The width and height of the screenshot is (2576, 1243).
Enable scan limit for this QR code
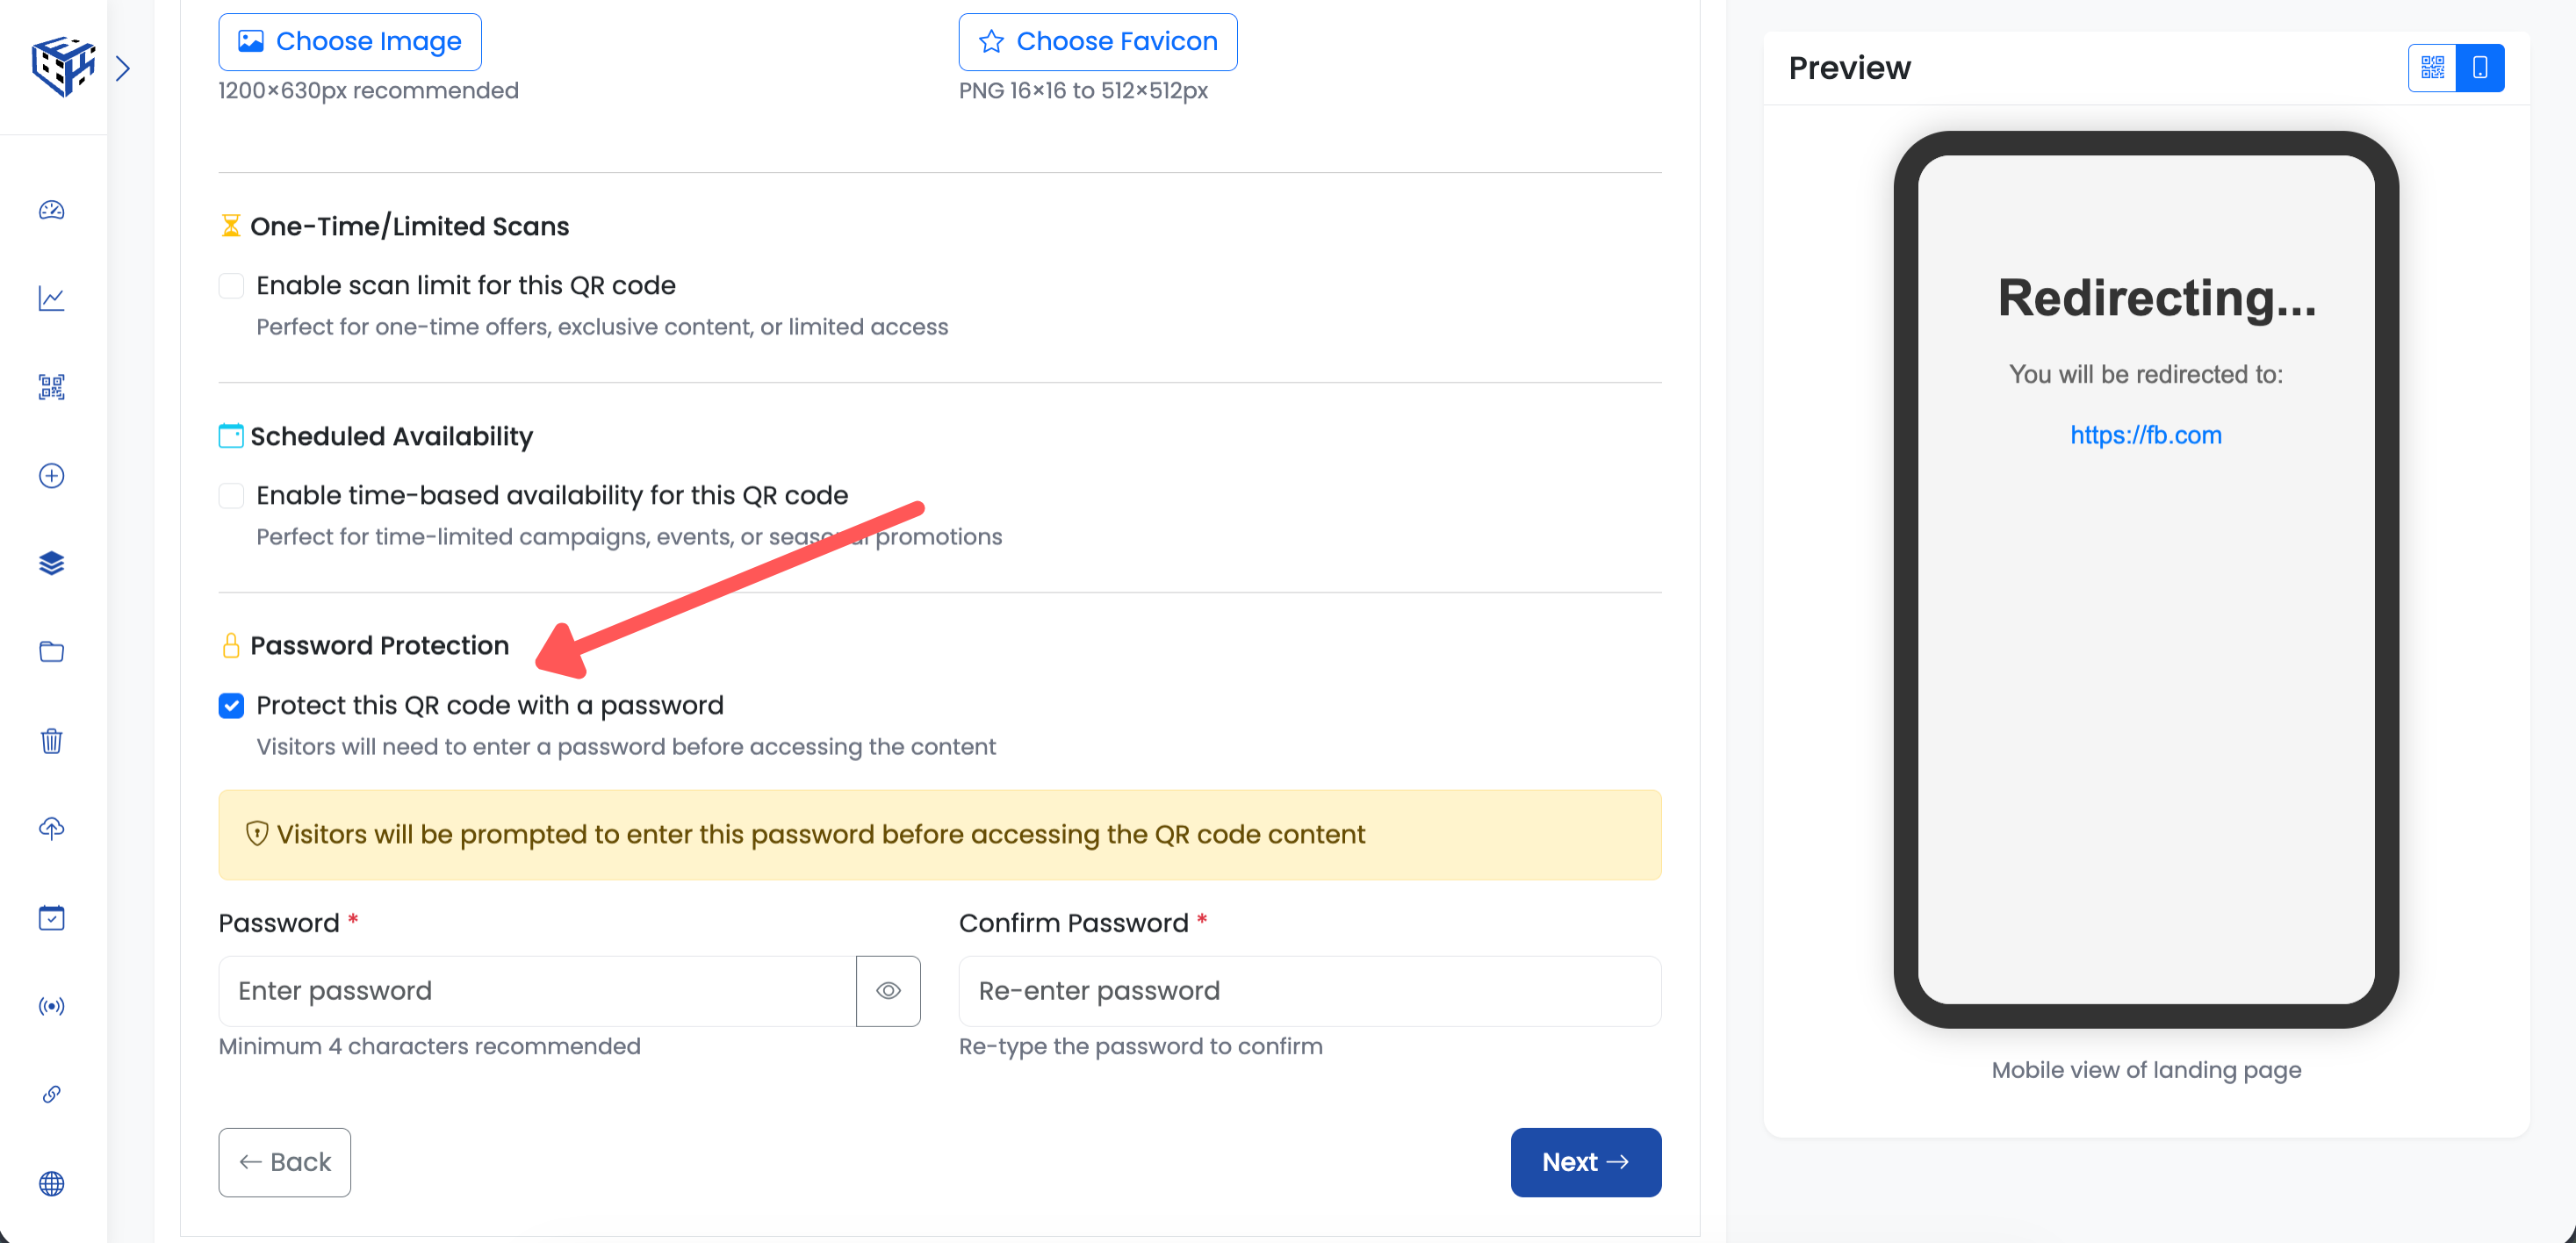pos(231,285)
